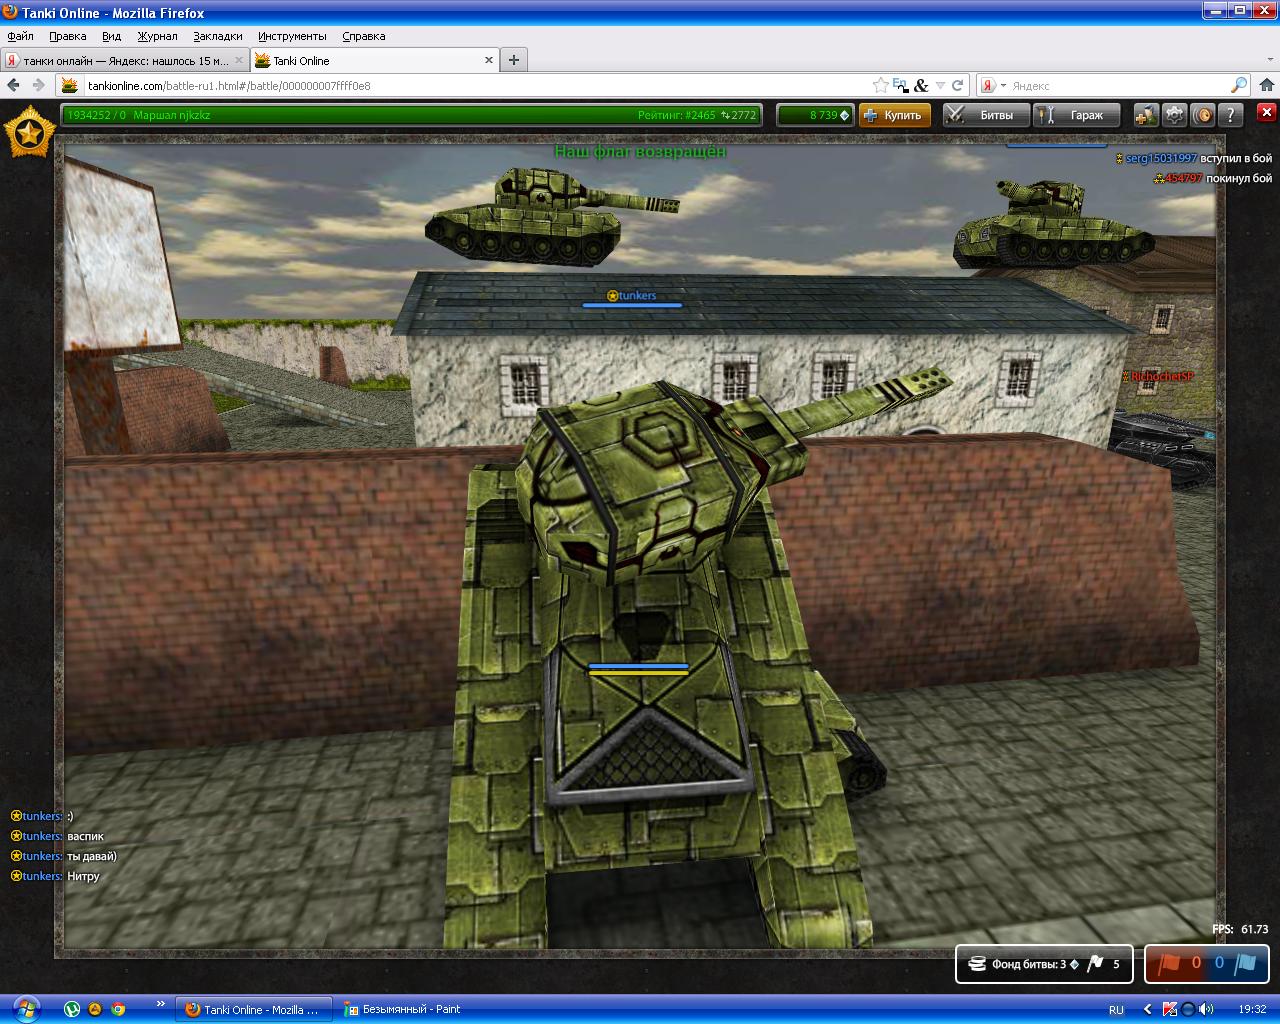This screenshot has height=1024, width=1280.
Task: Click the Купить buy crystals button
Action: (894, 115)
